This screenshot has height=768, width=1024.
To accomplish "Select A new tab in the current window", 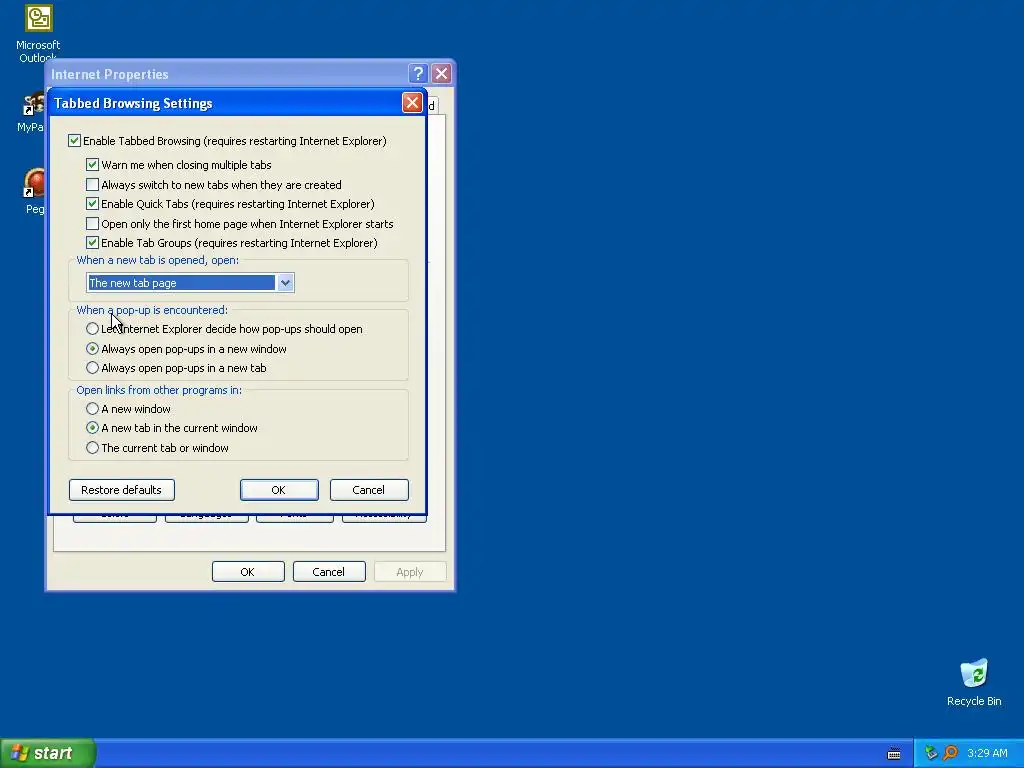I will (x=92, y=428).
